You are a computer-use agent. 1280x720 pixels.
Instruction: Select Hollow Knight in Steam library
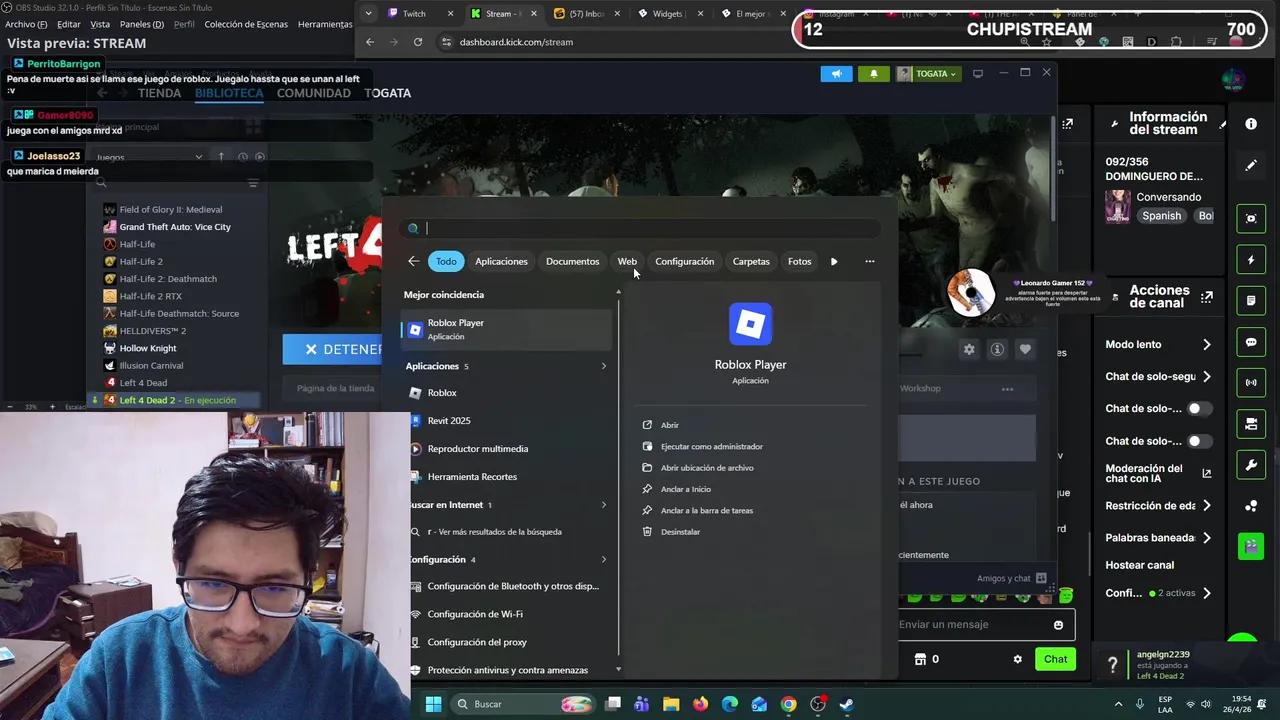point(147,348)
